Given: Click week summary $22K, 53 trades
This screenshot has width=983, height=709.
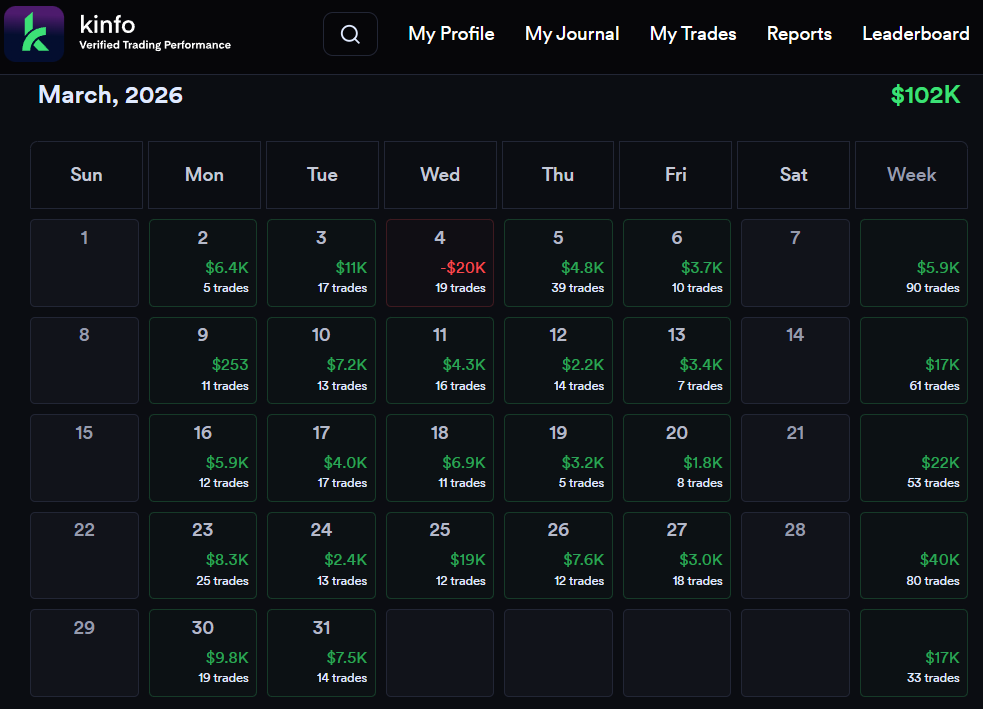Looking at the screenshot, I should (914, 458).
